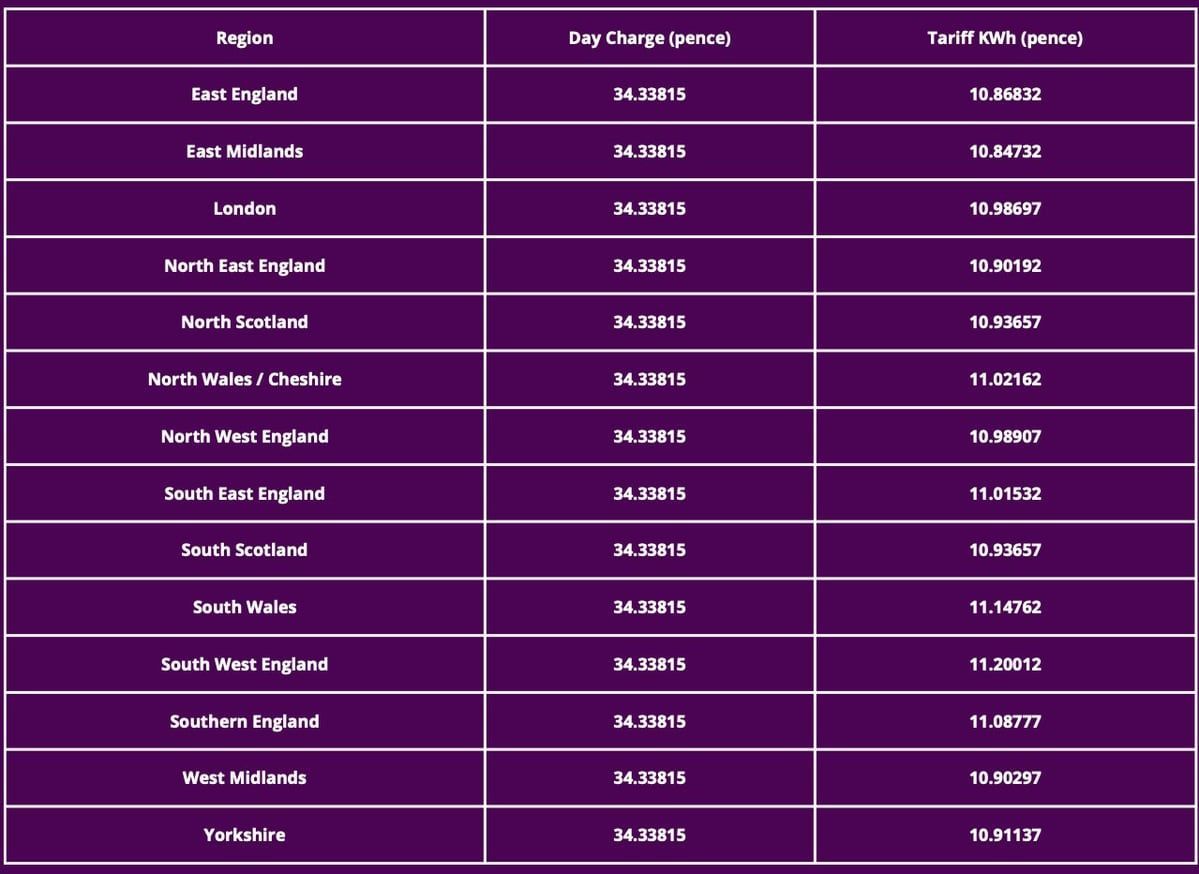
Task: Click the Day Charge (pence) column header
Action: coord(649,38)
